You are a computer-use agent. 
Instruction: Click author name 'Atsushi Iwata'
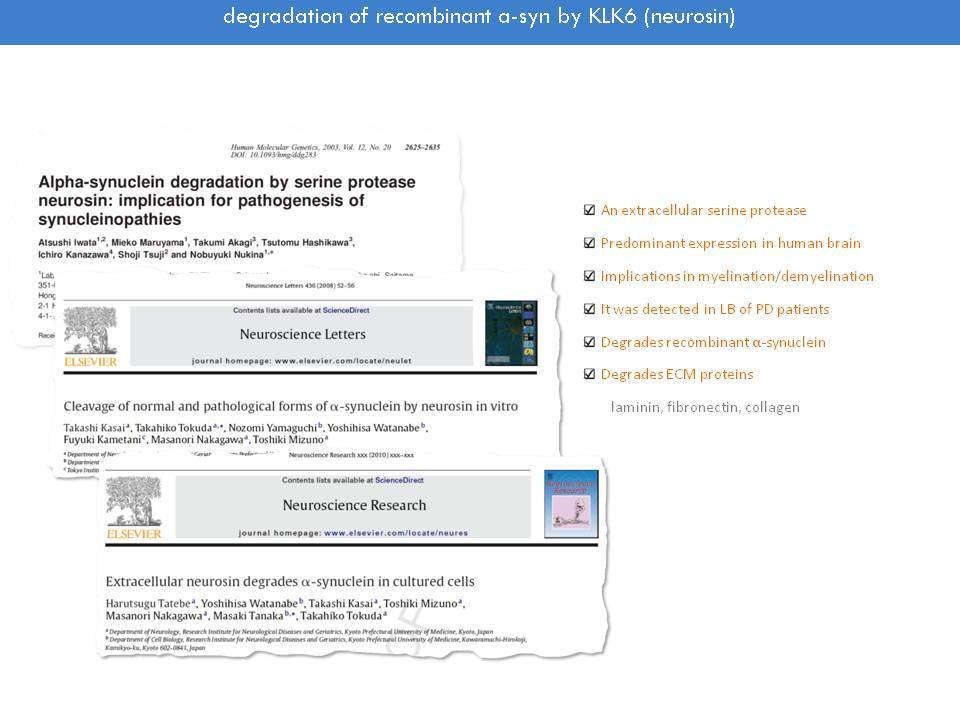[67, 242]
